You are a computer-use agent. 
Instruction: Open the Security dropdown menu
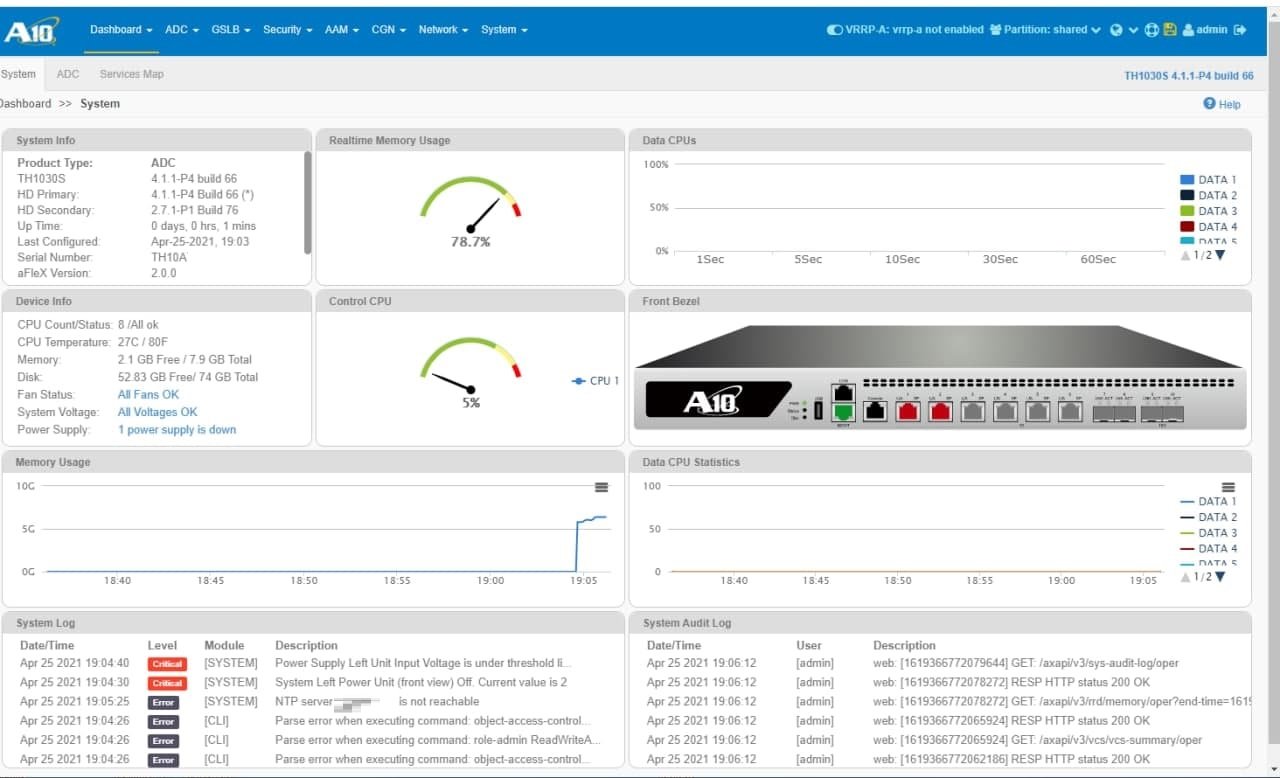tap(287, 30)
